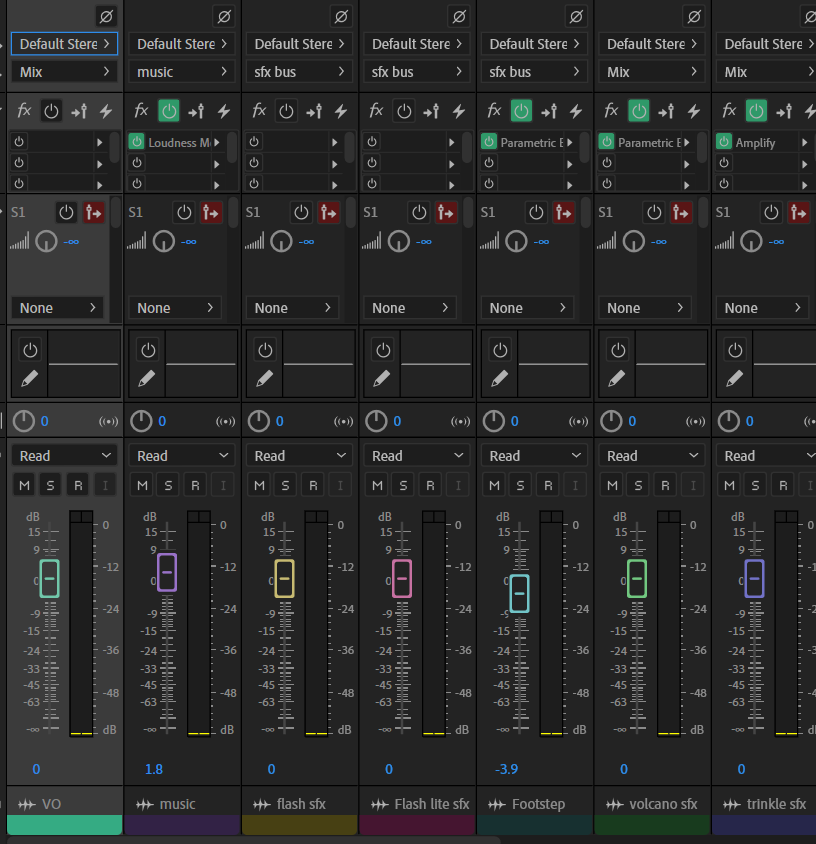Click the Default Stereo input on VO track

click(65, 44)
